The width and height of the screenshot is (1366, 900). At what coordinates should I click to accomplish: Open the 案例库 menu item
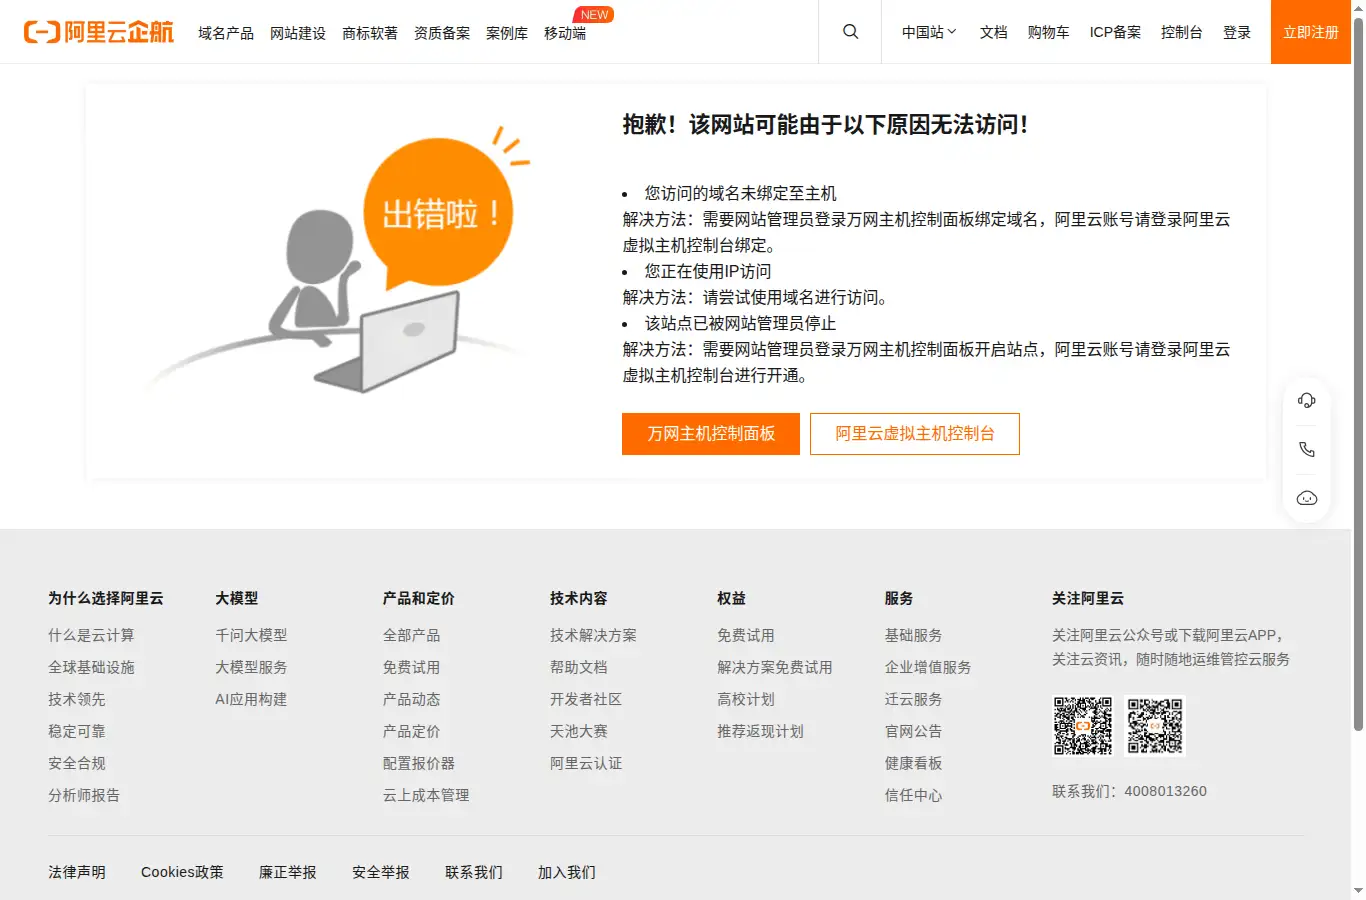507,33
